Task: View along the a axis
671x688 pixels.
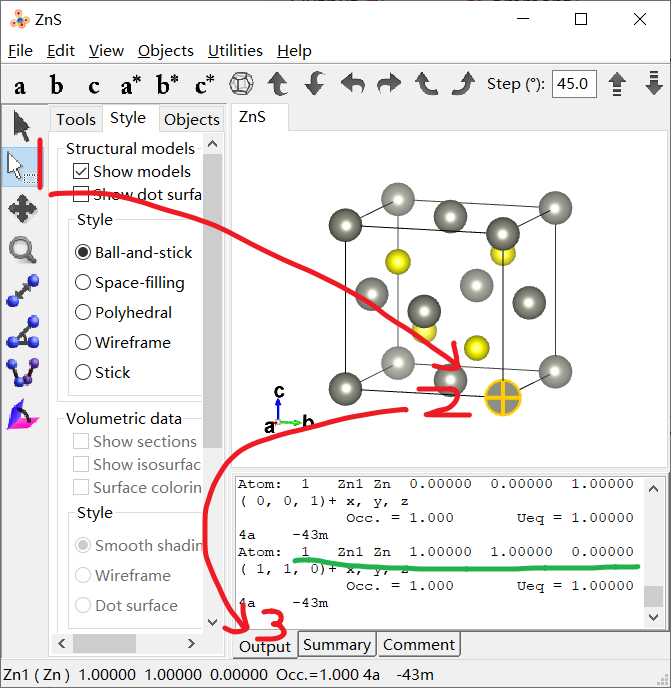Action: tap(20, 85)
